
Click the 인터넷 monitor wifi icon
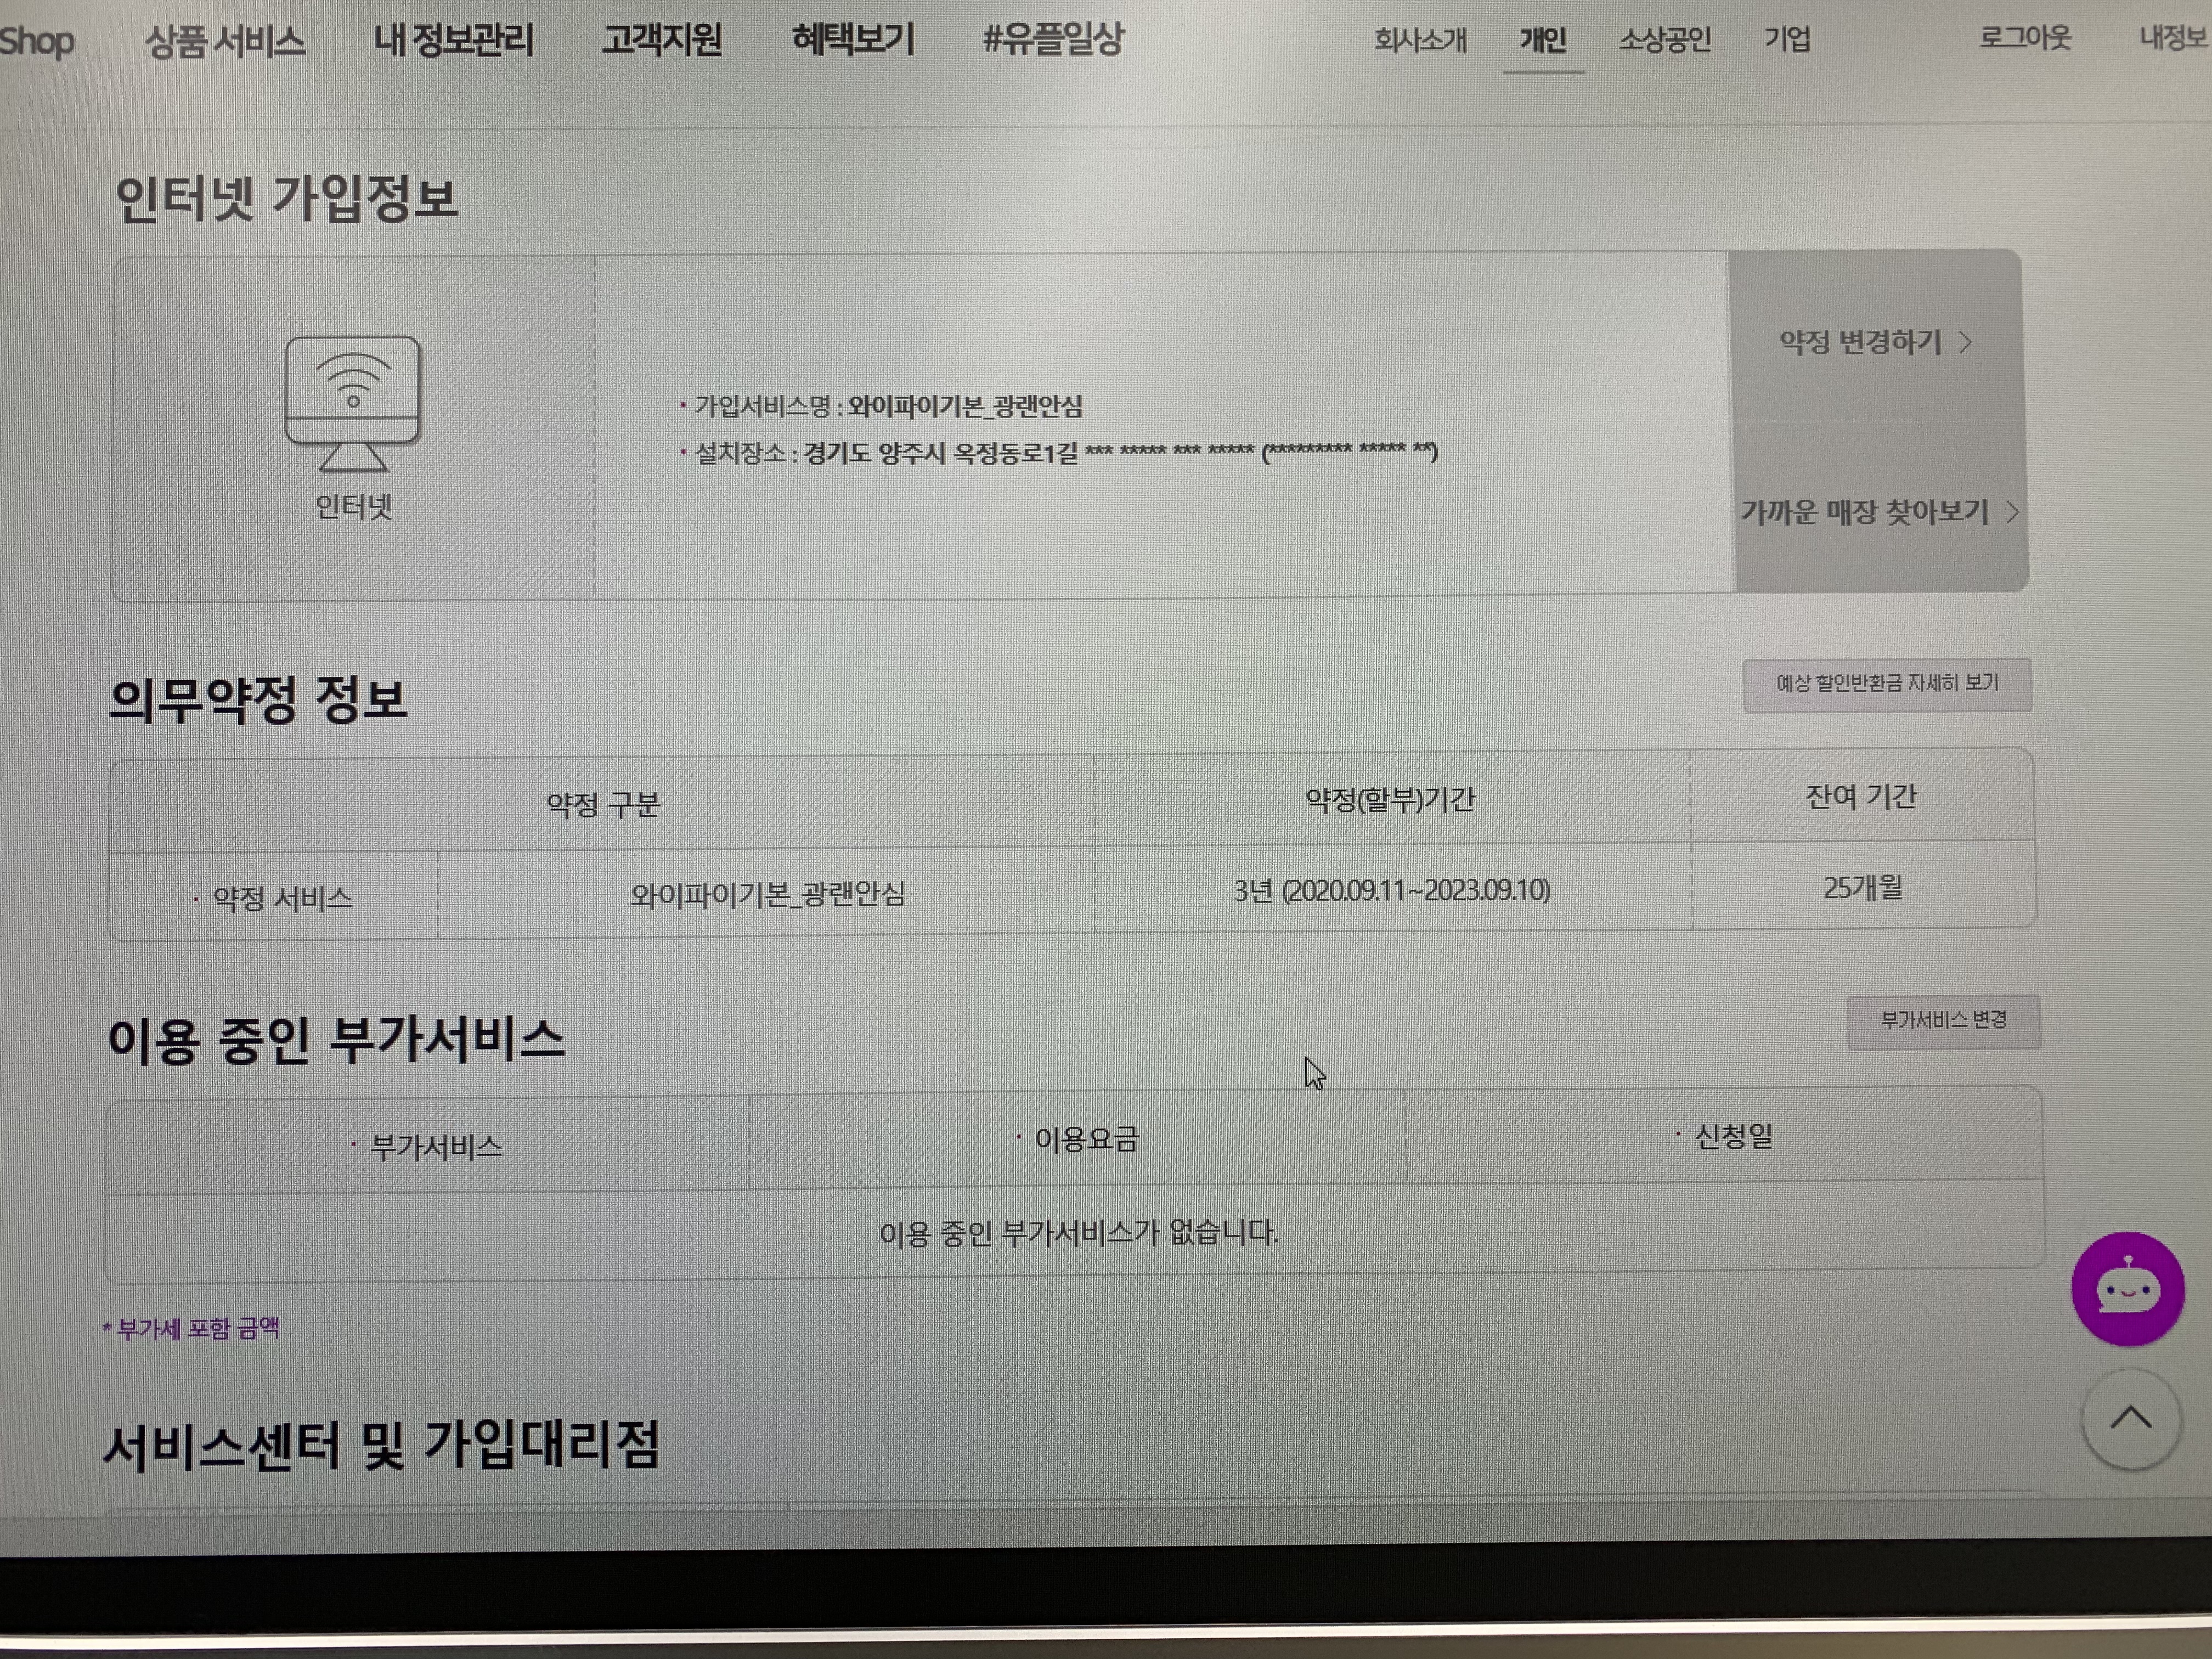353,402
